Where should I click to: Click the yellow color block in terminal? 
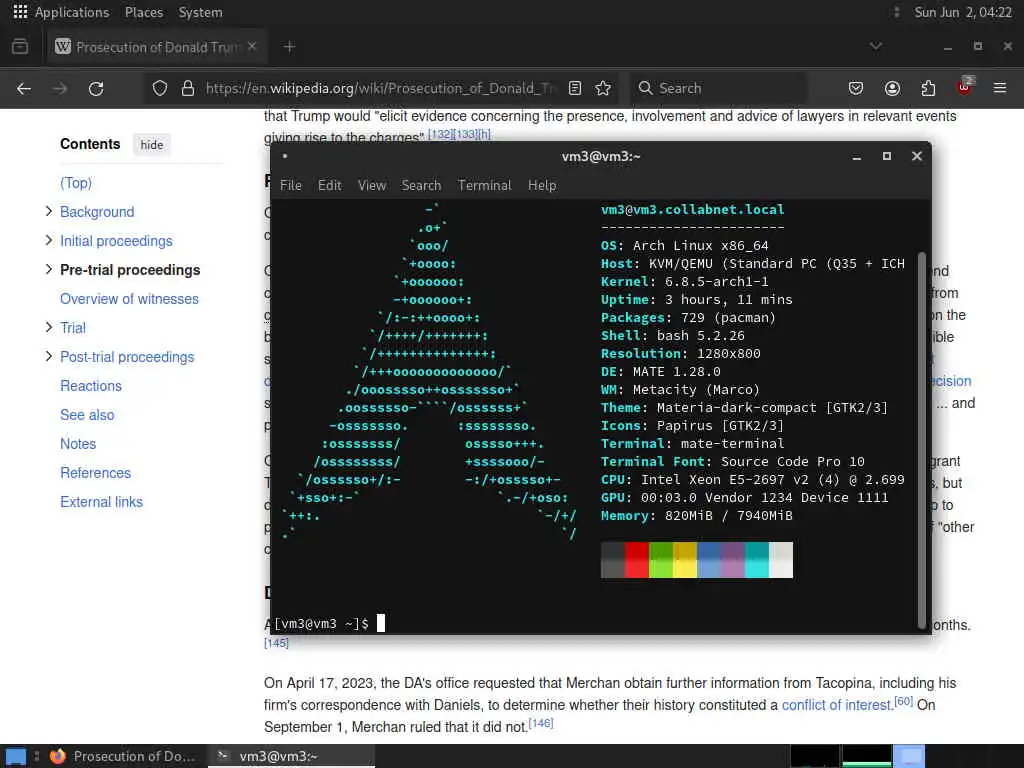tap(685, 560)
